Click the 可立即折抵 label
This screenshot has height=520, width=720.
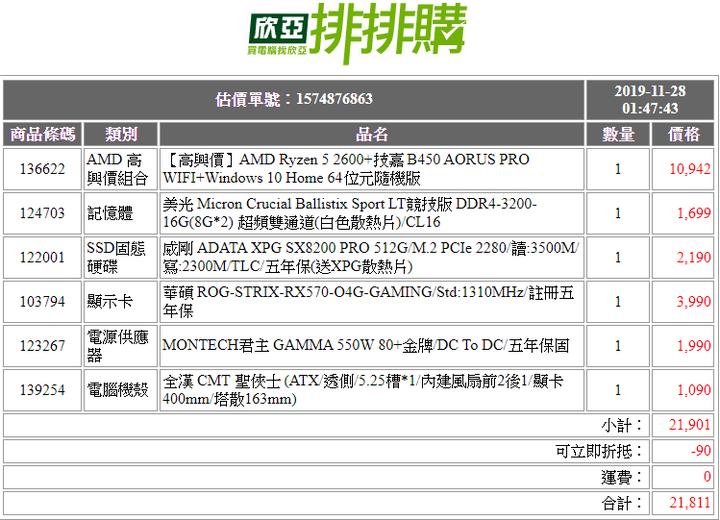599,451
